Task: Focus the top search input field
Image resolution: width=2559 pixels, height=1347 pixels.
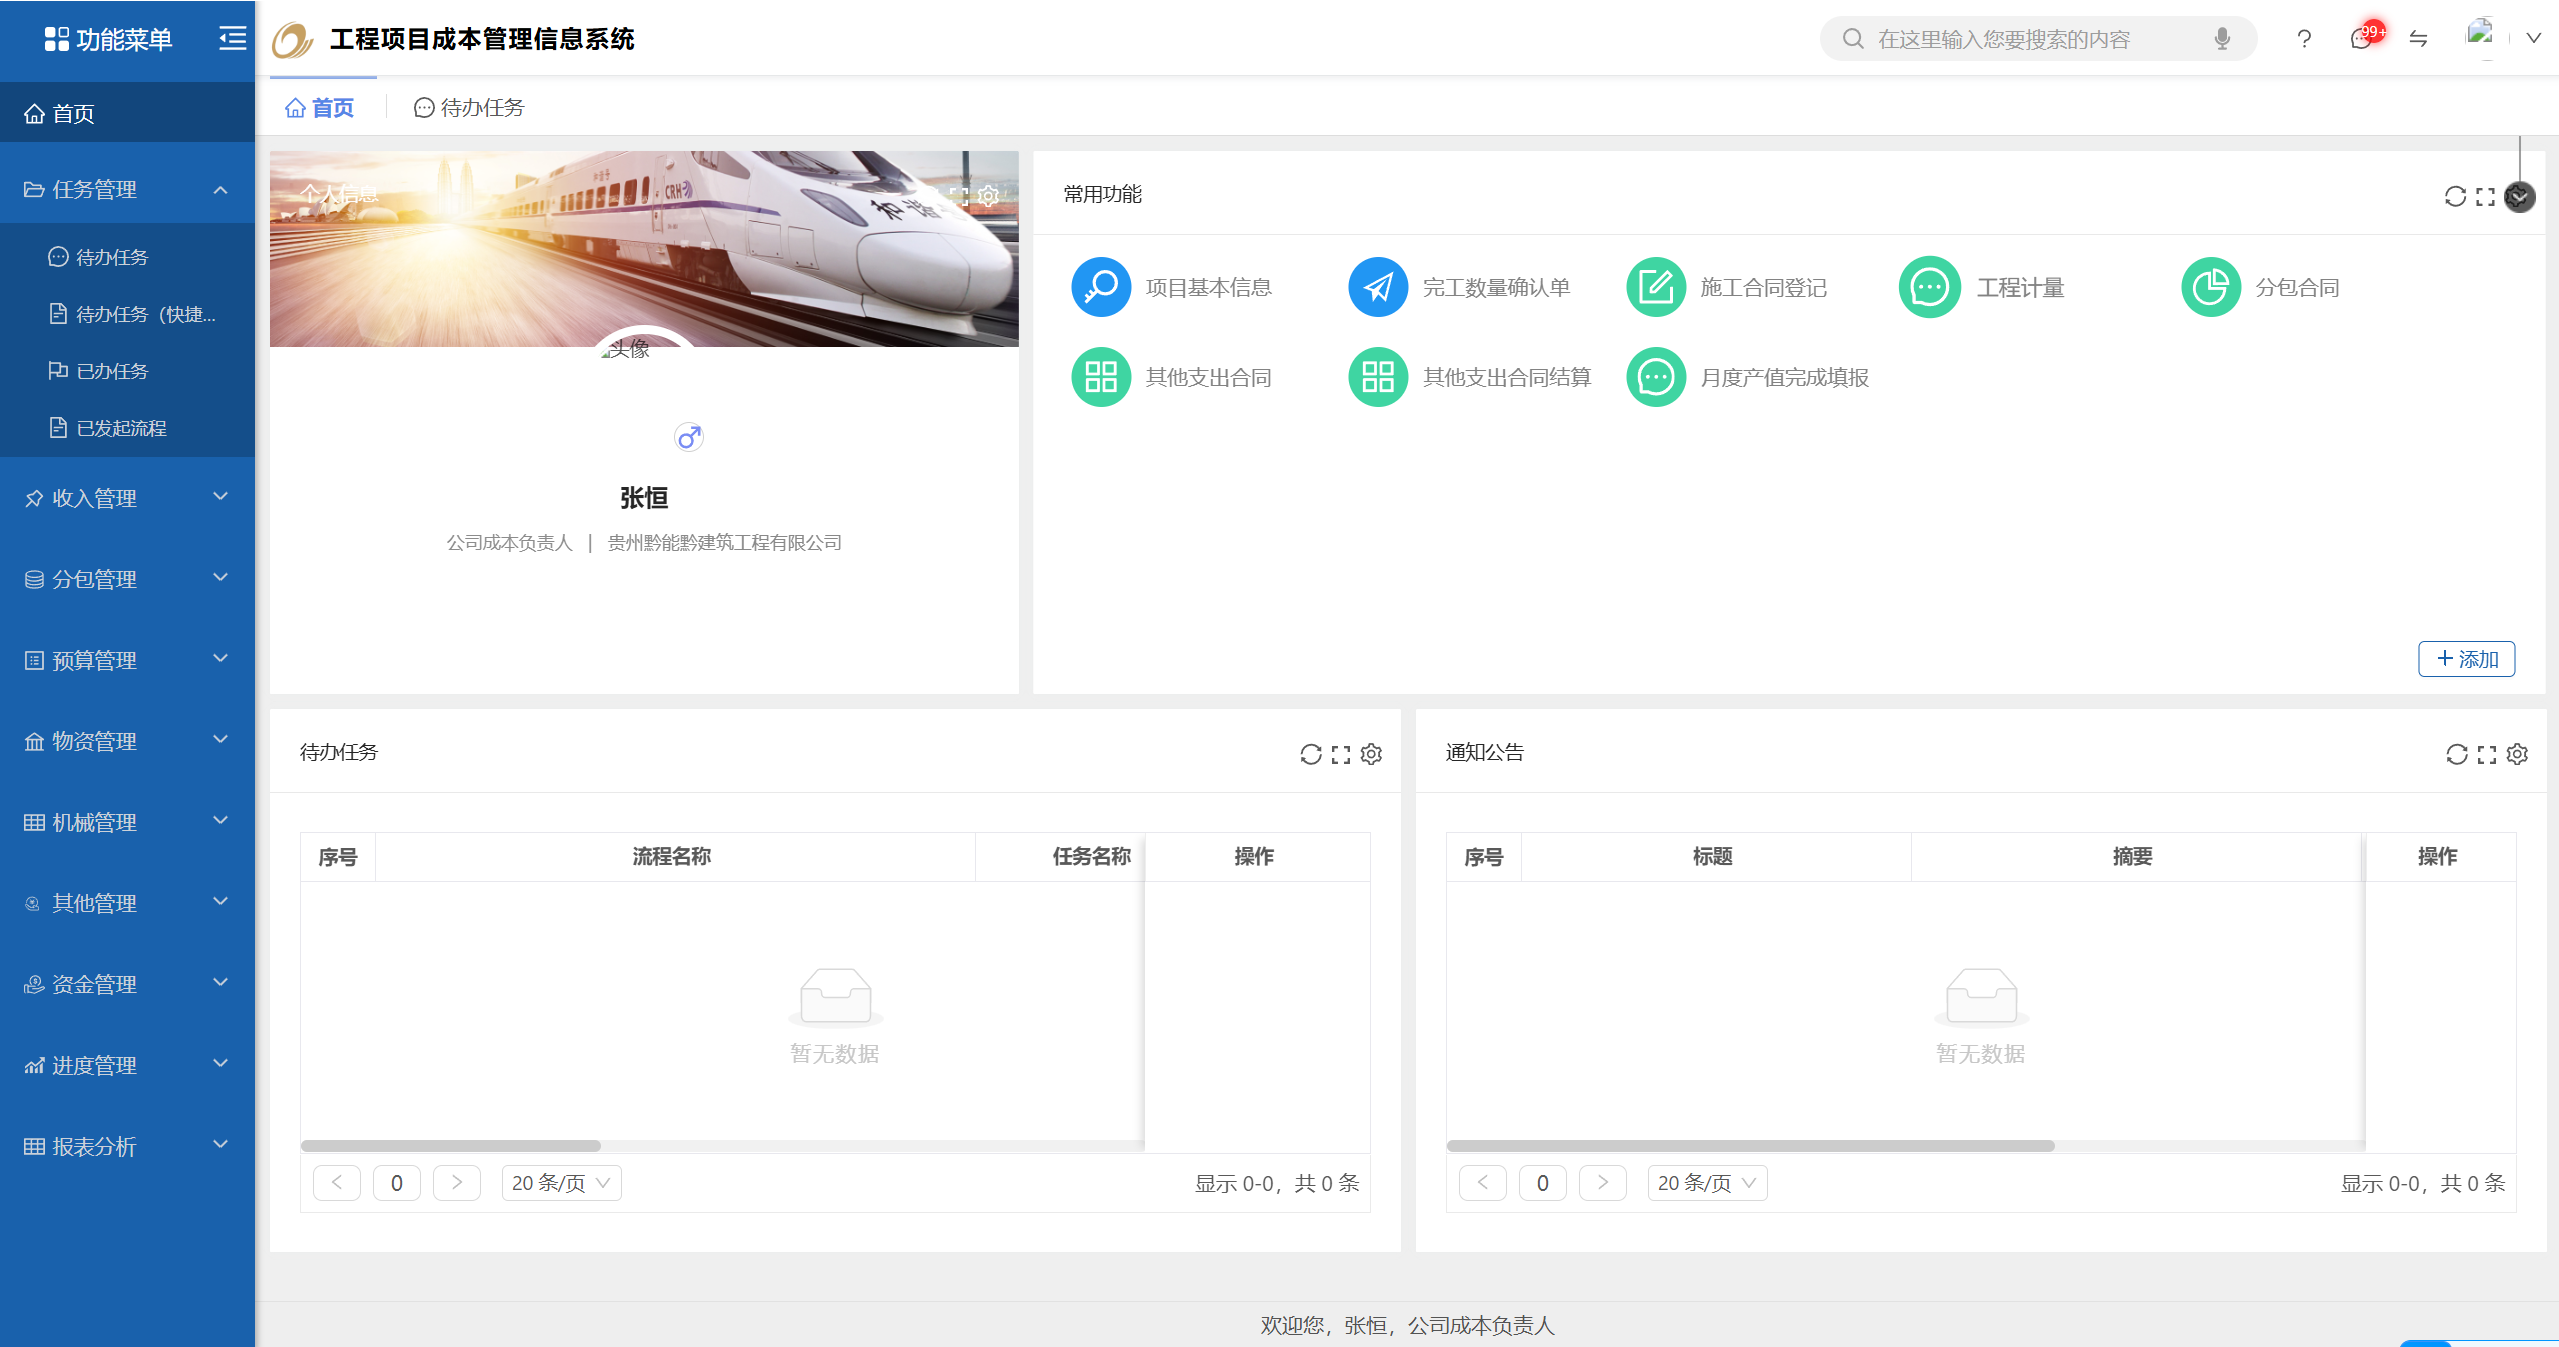Action: coord(2039,38)
